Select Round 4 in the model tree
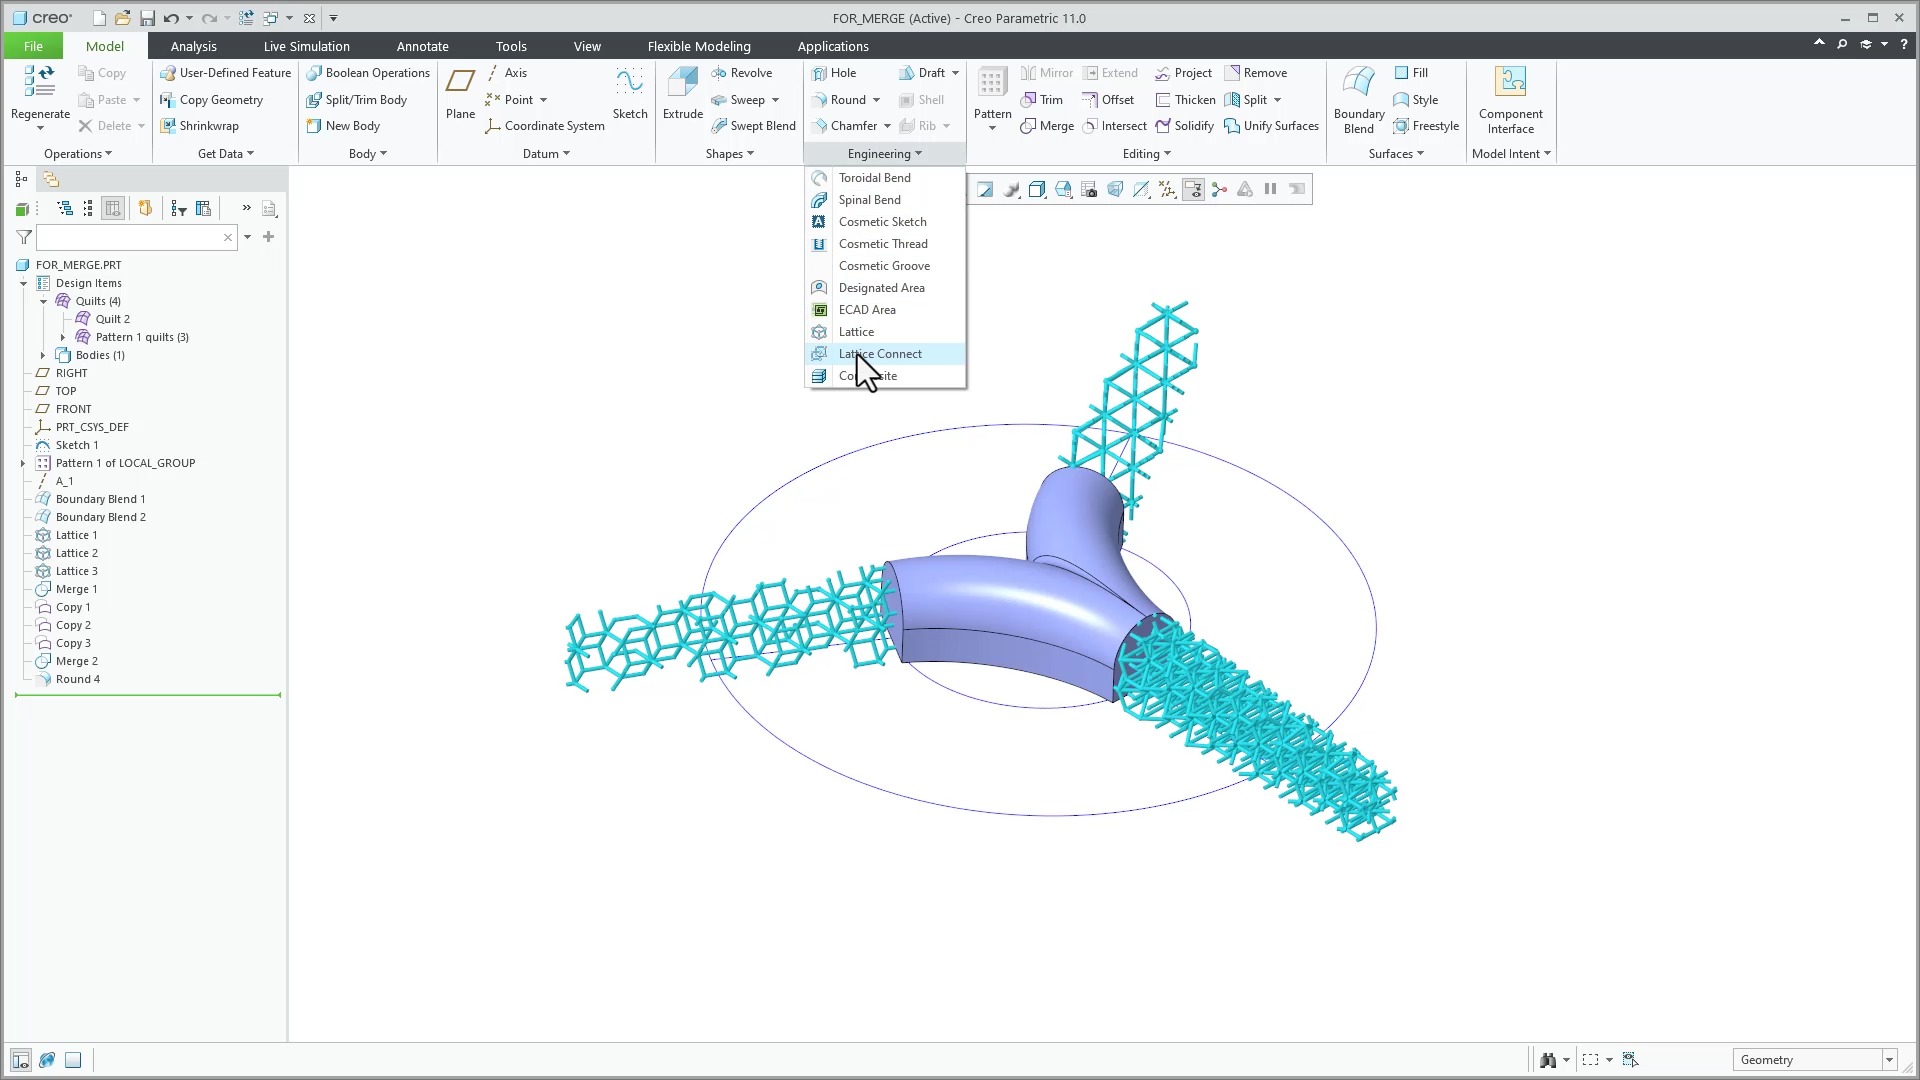The height and width of the screenshot is (1080, 1920). pyautogui.click(x=78, y=679)
